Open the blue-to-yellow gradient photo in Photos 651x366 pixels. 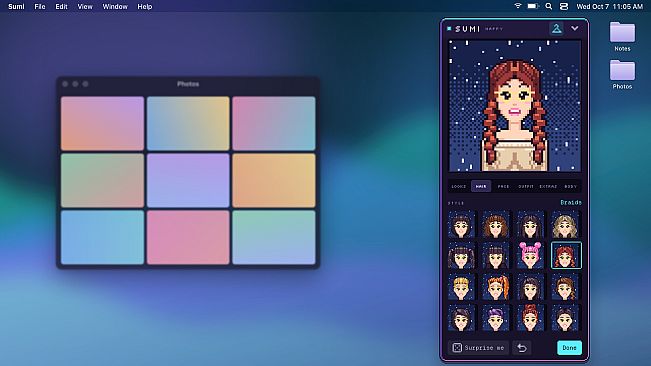[188, 123]
